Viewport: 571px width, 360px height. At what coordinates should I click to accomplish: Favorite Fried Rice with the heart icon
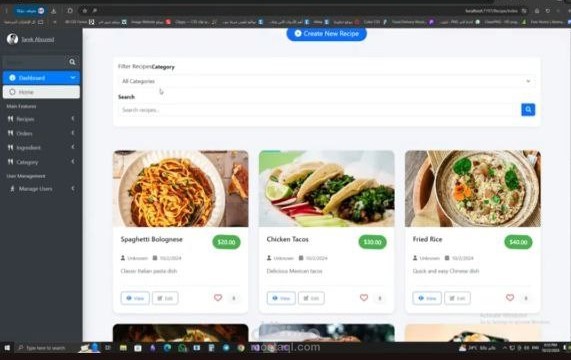pos(510,298)
